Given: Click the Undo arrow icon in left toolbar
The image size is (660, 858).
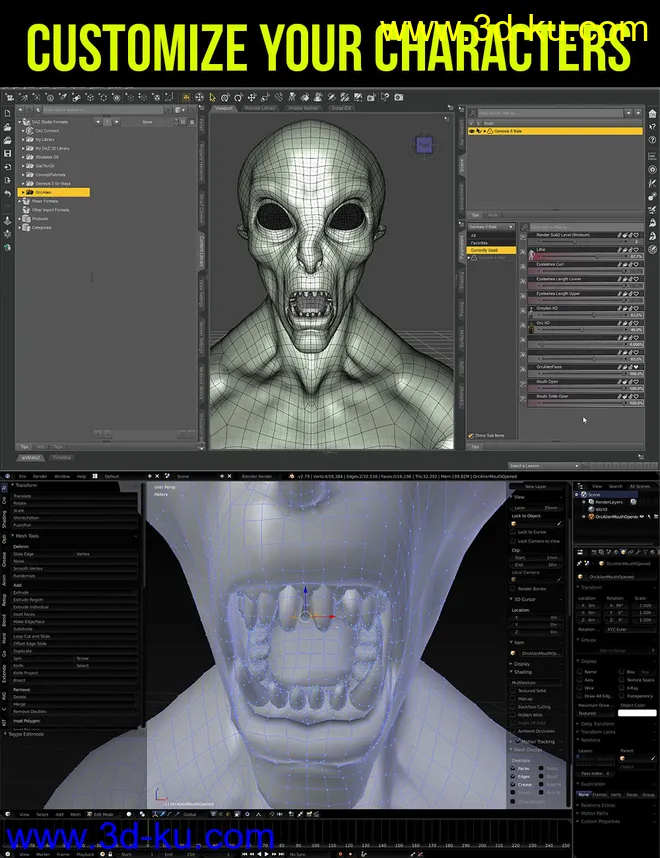Looking at the screenshot, I should pyautogui.click(x=7, y=192).
